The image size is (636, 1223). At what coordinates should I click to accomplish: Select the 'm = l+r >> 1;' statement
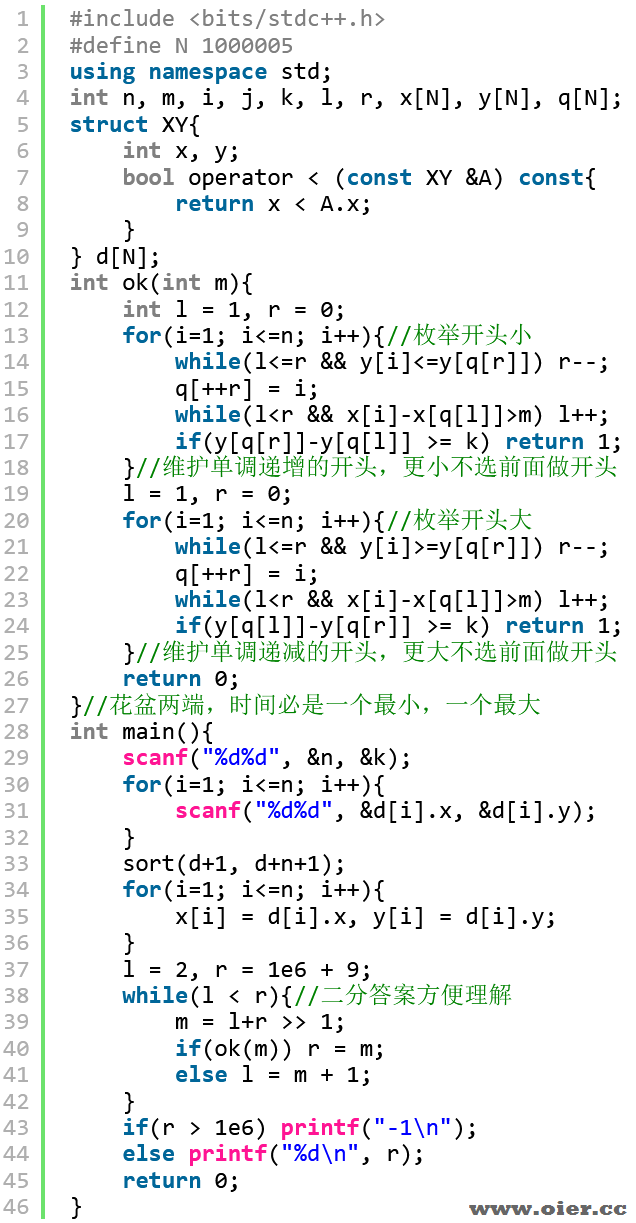(x=260, y=1021)
